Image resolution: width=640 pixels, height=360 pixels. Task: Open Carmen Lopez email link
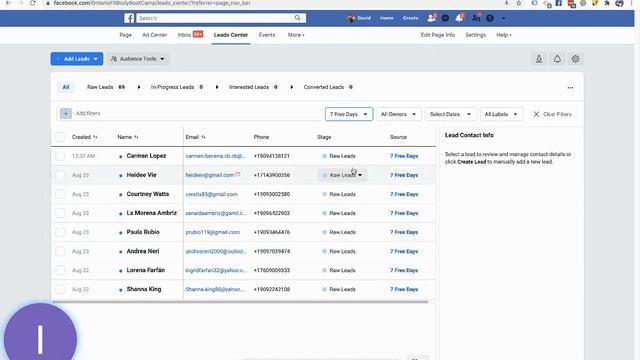click(216, 156)
